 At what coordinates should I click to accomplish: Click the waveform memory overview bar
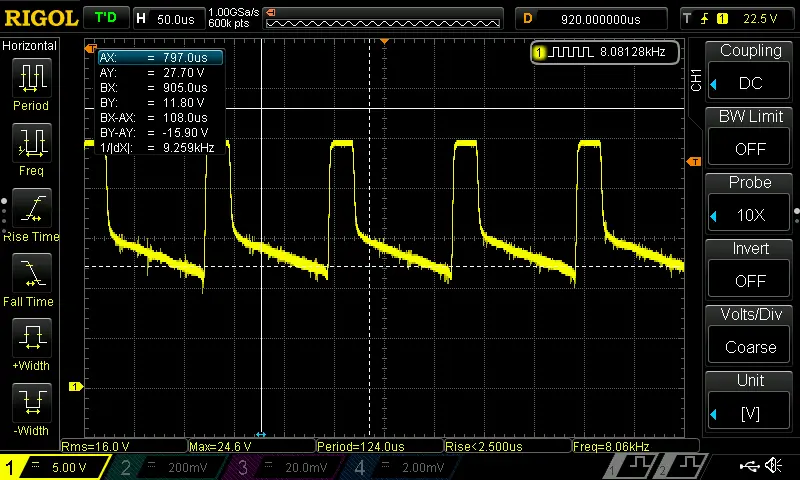coord(383,23)
